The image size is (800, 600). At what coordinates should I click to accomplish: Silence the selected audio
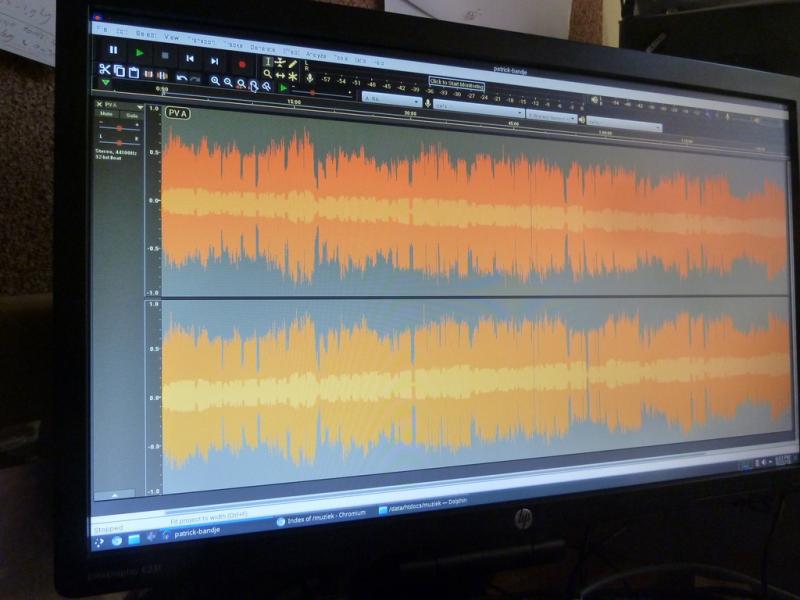[x=162, y=76]
